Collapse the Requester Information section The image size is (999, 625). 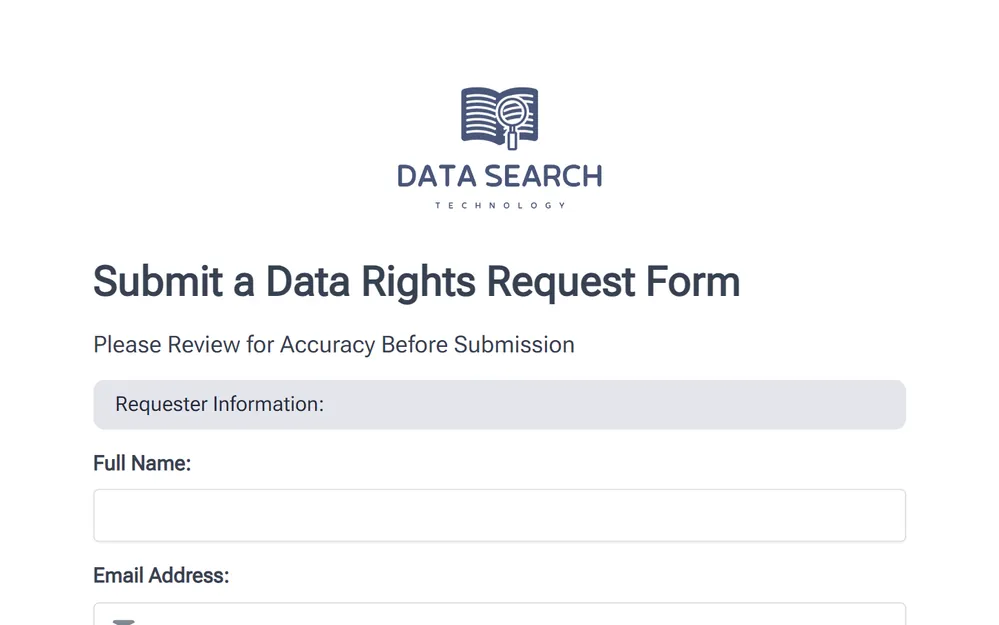coord(499,404)
